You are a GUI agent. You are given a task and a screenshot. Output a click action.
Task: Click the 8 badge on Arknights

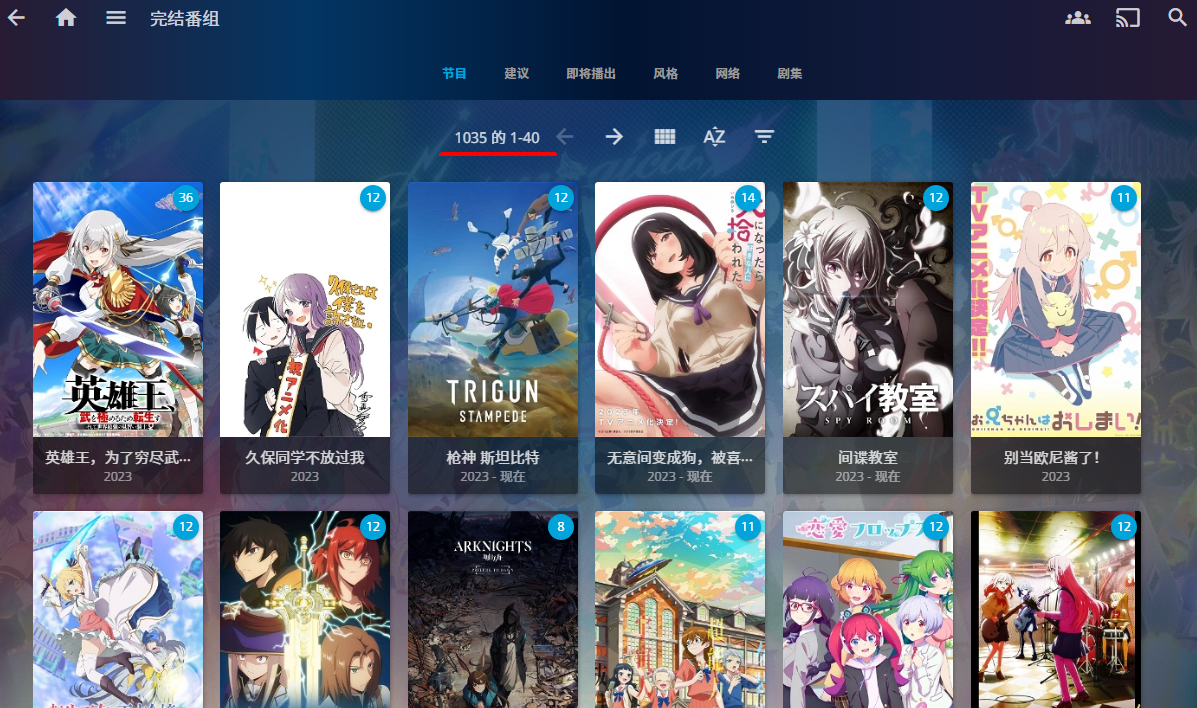click(x=560, y=527)
